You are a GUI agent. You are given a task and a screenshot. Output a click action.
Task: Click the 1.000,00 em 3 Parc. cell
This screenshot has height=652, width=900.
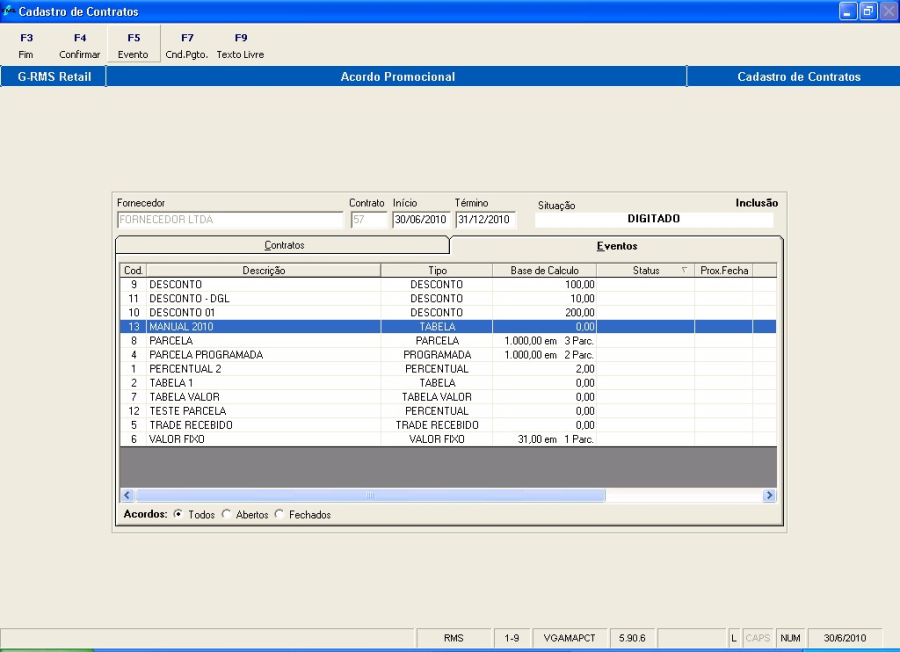coord(545,341)
